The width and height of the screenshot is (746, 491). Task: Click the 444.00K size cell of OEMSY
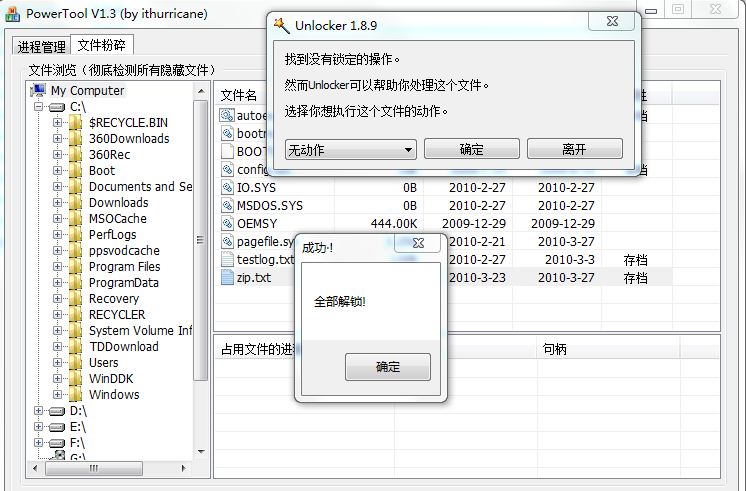pos(394,224)
